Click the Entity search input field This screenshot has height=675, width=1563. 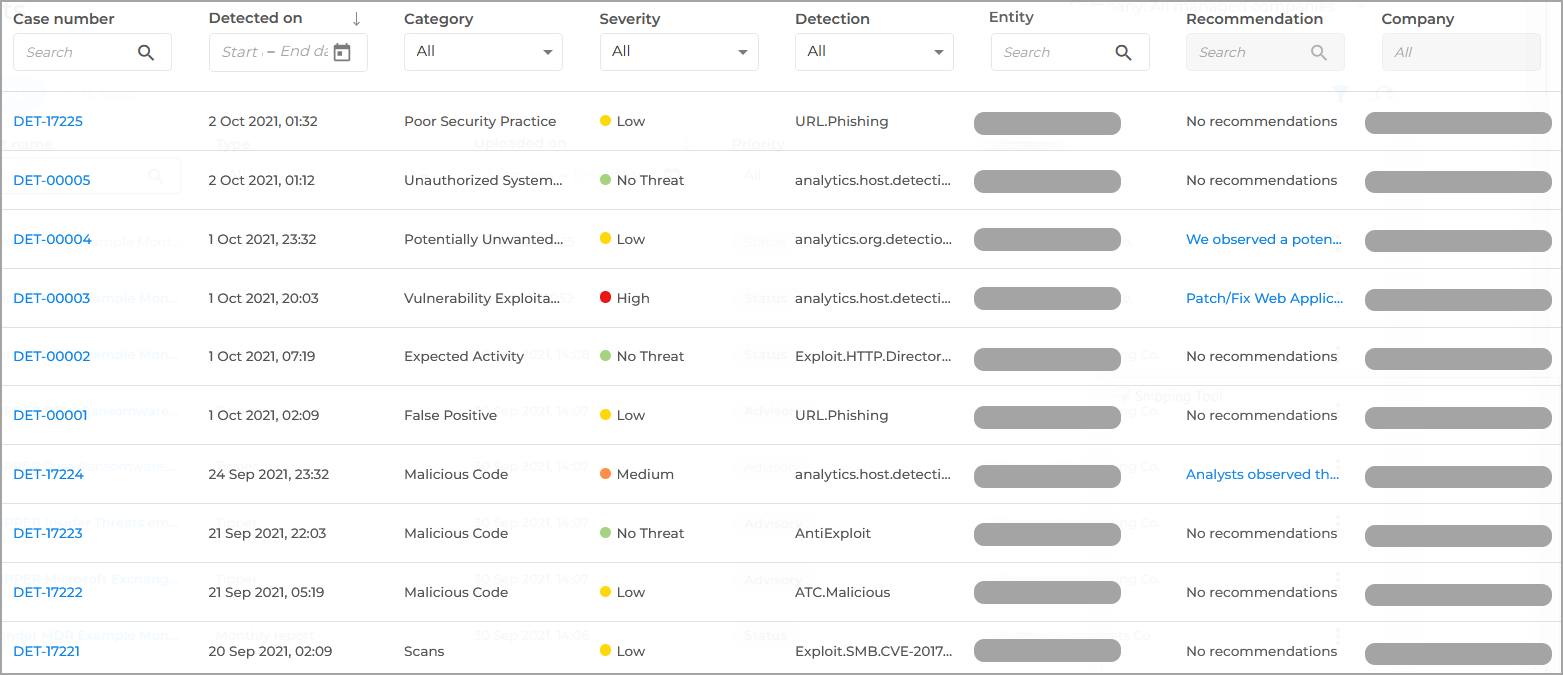(1050, 53)
